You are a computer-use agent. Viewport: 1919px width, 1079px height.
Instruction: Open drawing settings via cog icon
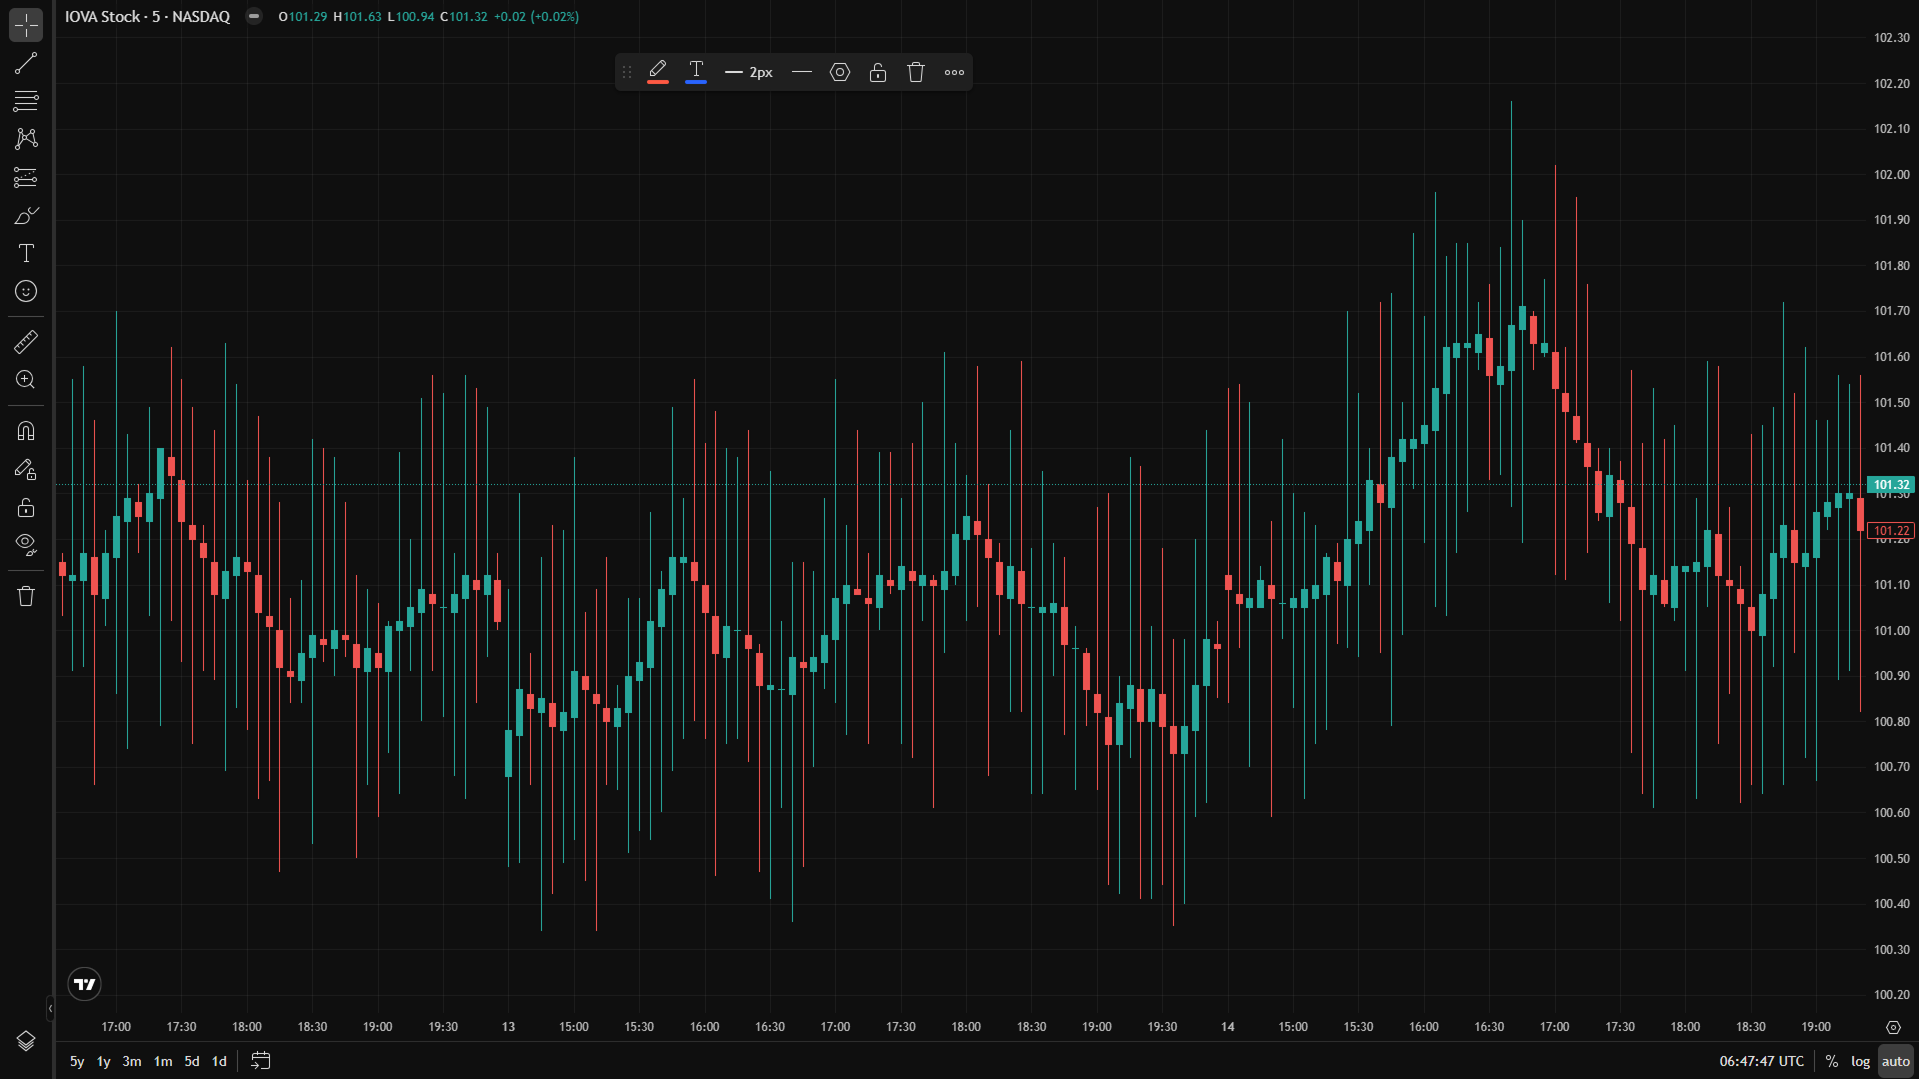coord(840,71)
